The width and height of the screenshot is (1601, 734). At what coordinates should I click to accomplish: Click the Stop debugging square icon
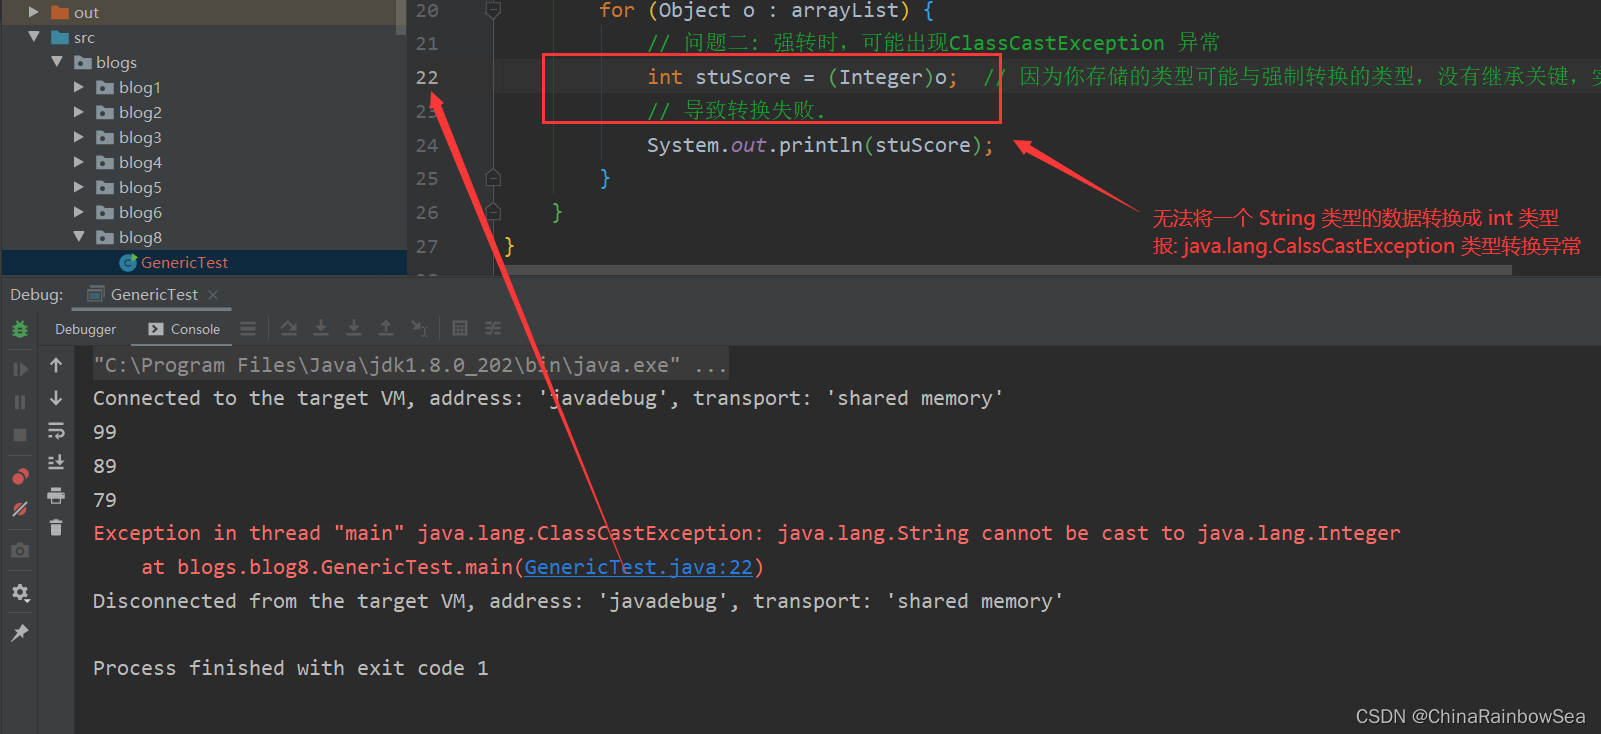point(20,435)
